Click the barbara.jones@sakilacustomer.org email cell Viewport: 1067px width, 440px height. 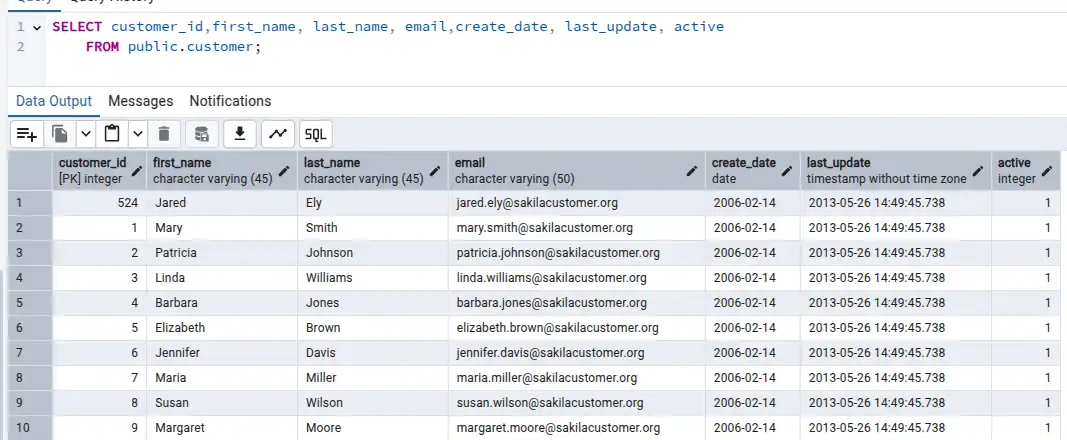[577, 303]
